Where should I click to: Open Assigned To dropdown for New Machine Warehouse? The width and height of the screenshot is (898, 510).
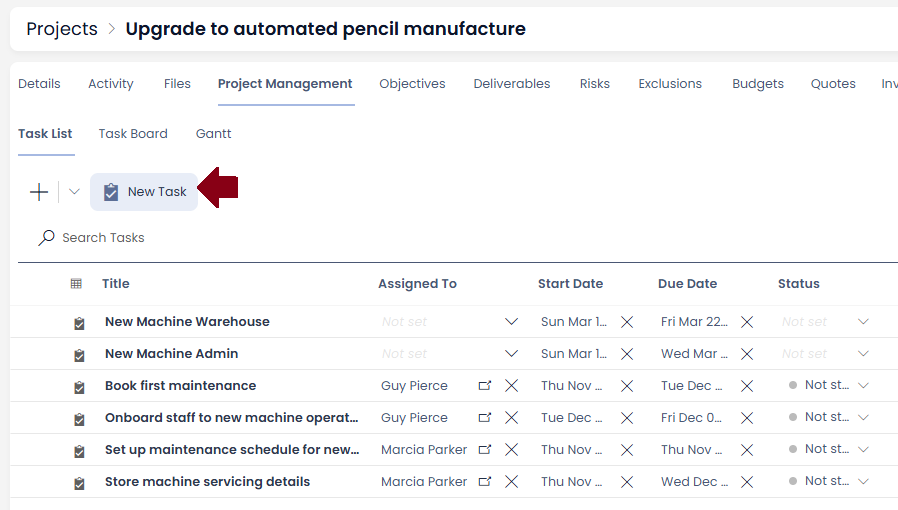(x=511, y=322)
